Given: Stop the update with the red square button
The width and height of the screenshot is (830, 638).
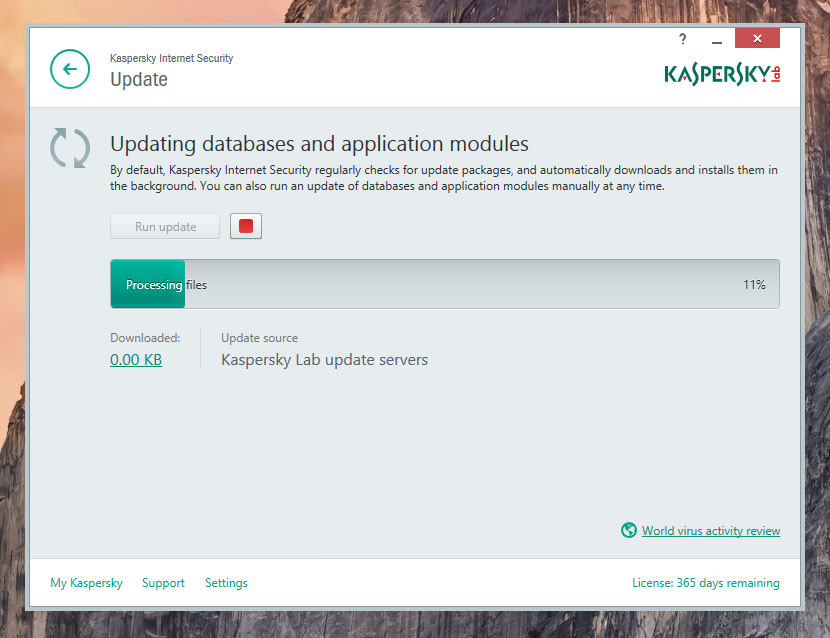Looking at the screenshot, I should pyautogui.click(x=246, y=226).
